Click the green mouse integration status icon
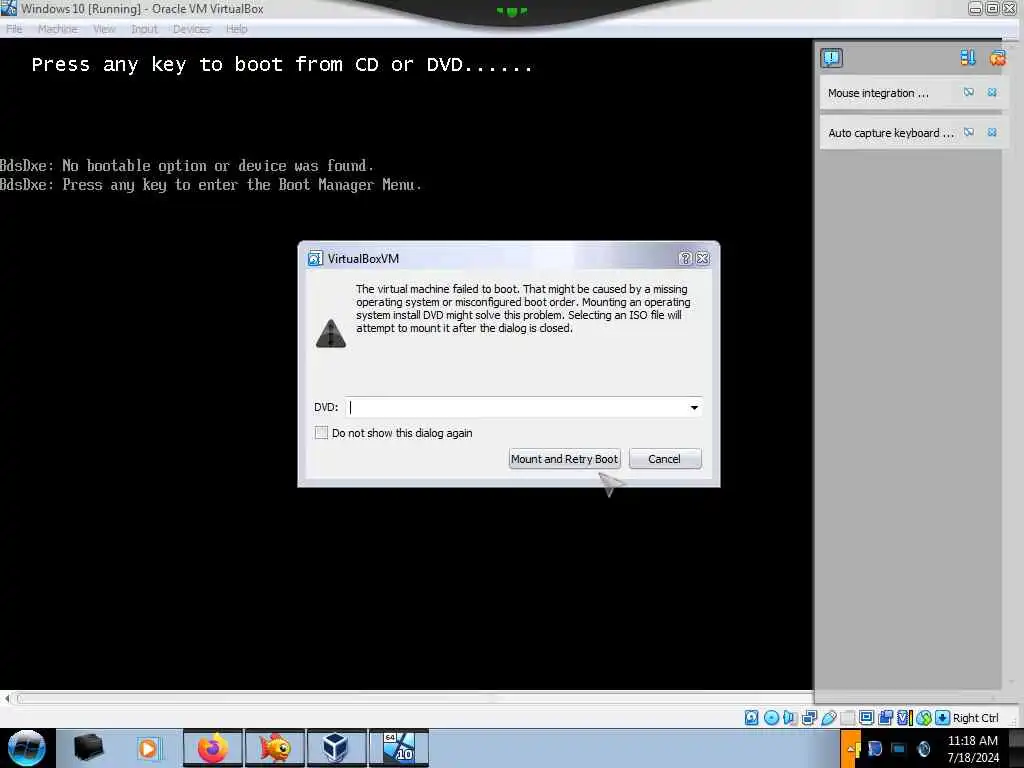Image resolution: width=1024 pixels, height=768 pixels. pos(923,718)
